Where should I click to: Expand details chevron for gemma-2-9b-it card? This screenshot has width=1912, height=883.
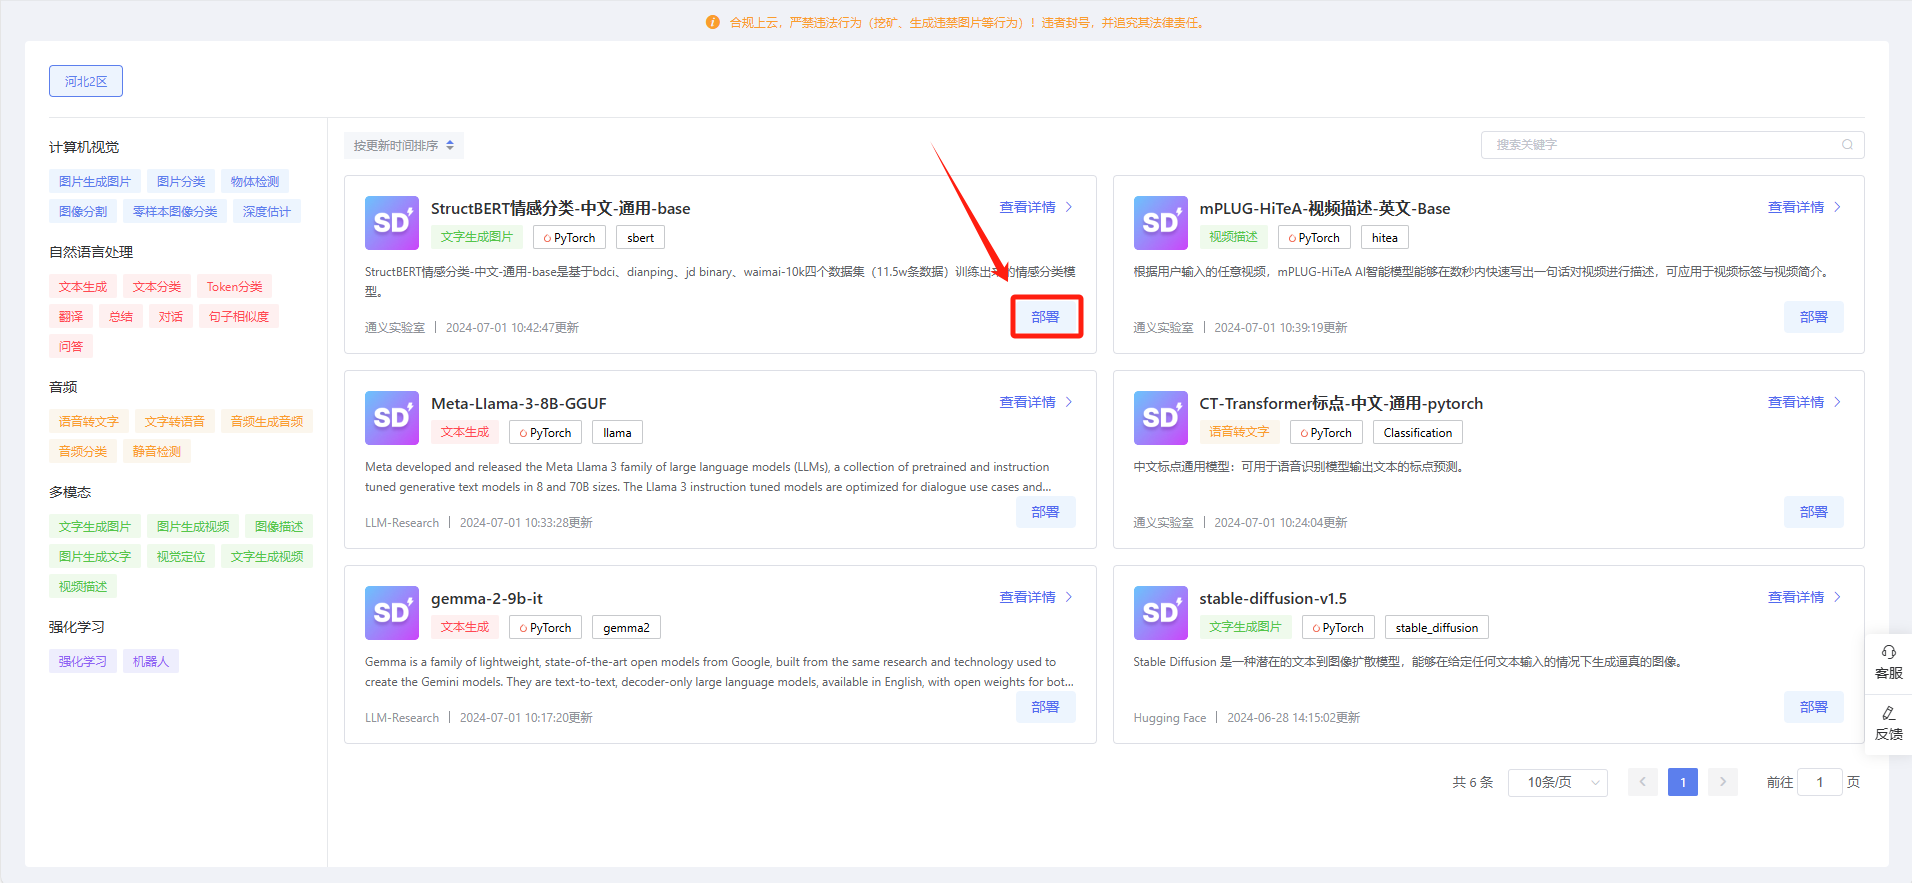point(1068,597)
